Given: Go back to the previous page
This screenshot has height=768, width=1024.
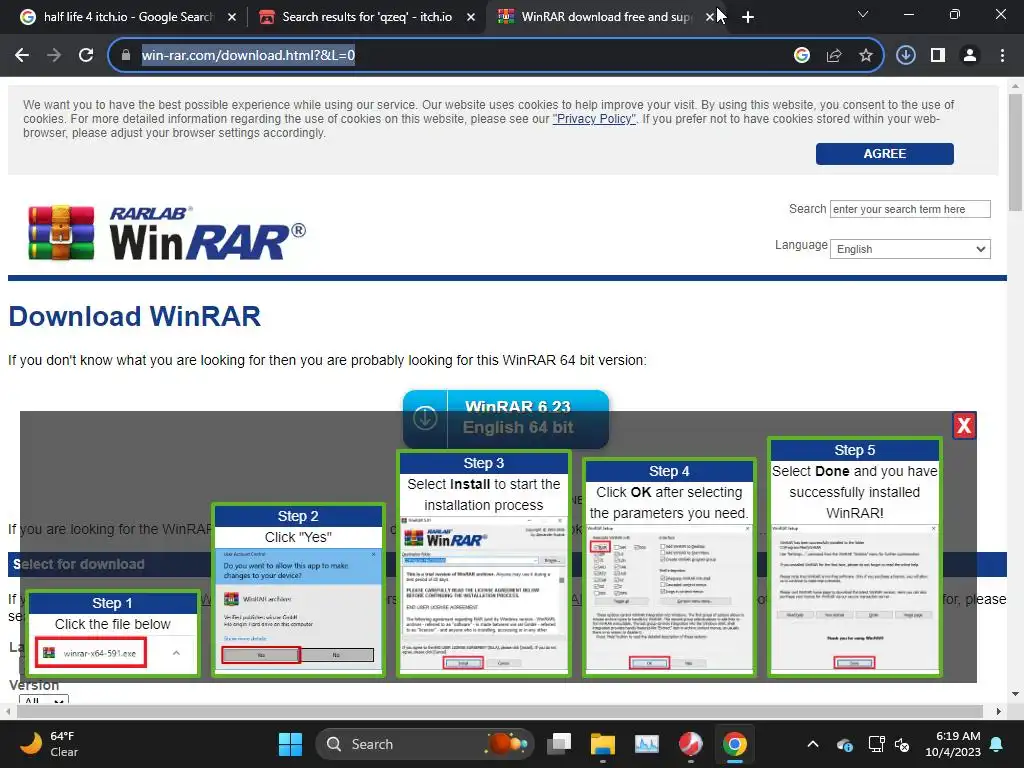Looking at the screenshot, I should [x=22, y=56].
